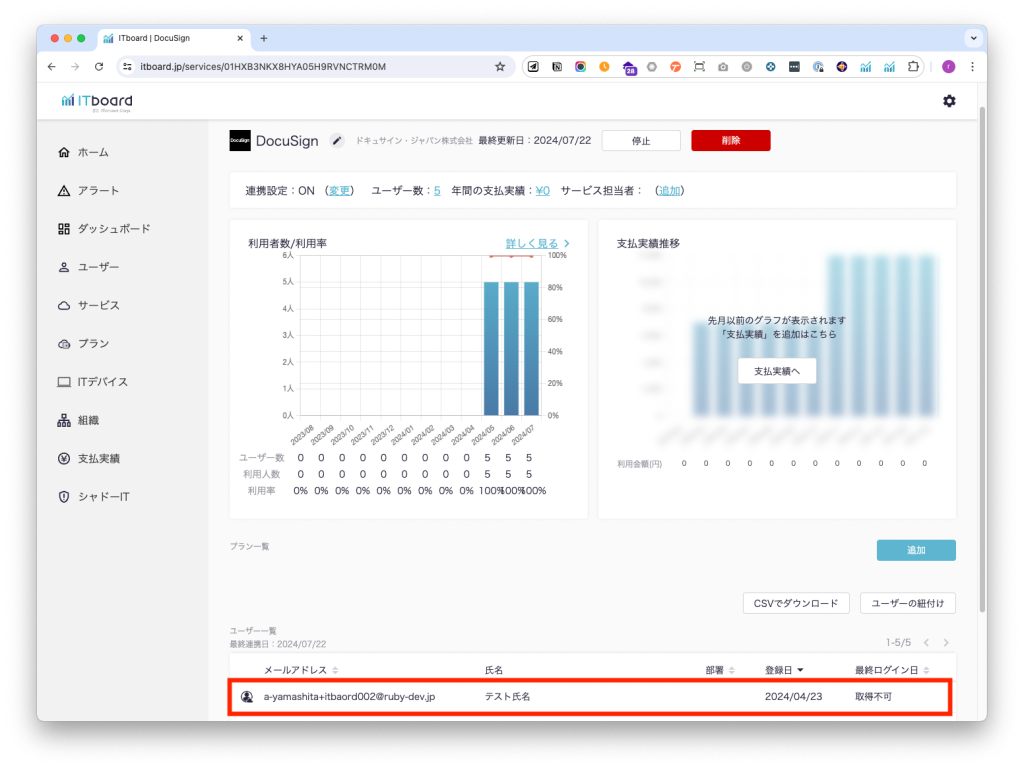Open the settings gear icon

point(949,101)
